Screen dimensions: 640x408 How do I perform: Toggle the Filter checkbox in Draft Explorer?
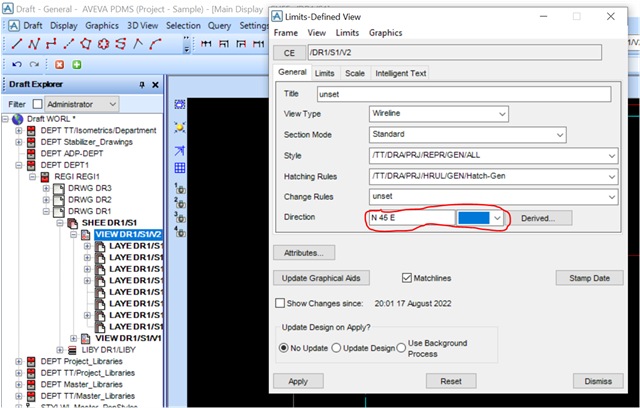pyautogui.click(x=37, y=104)
